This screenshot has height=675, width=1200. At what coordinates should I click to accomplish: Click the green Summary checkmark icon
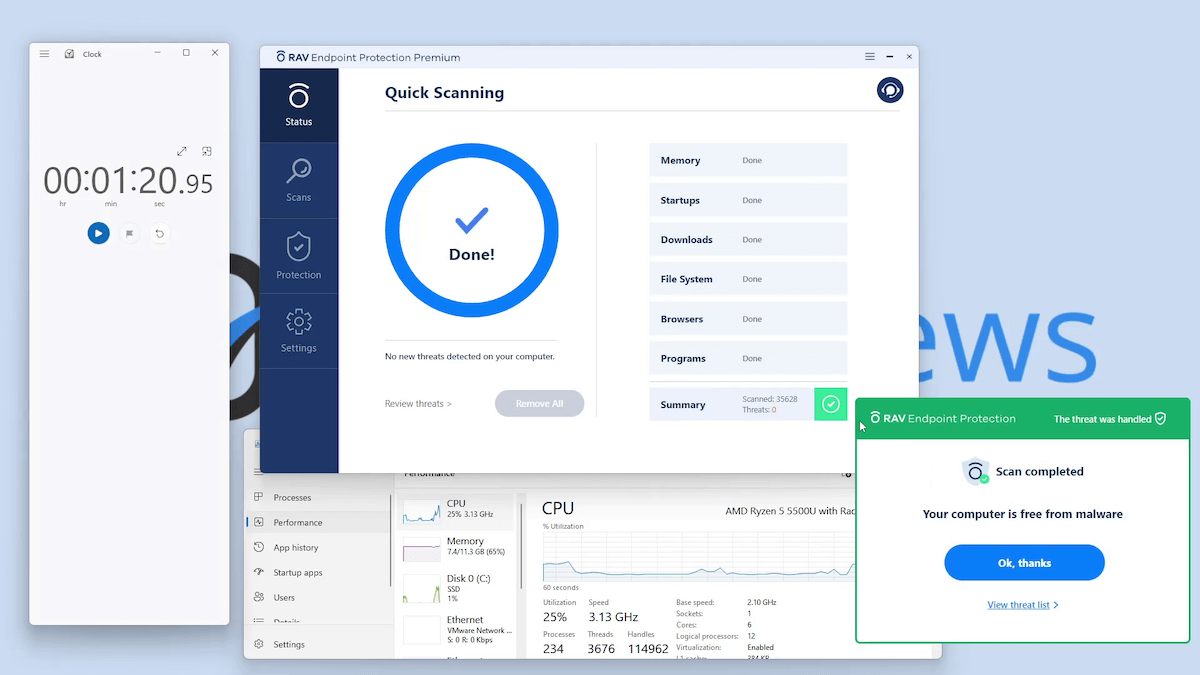[x=830, y=404]
